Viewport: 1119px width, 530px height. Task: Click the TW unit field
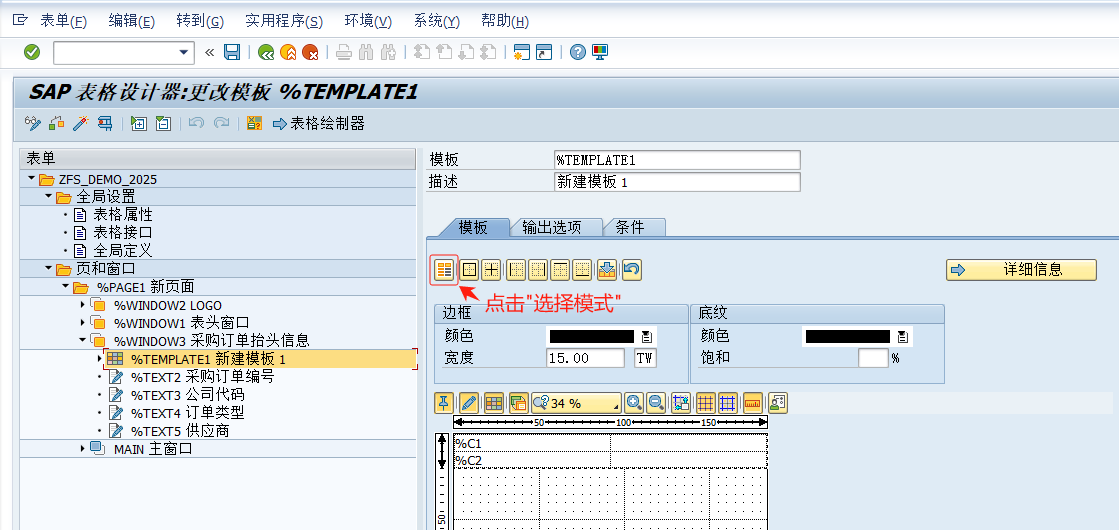pyautogui.click(x=646, y=358)
